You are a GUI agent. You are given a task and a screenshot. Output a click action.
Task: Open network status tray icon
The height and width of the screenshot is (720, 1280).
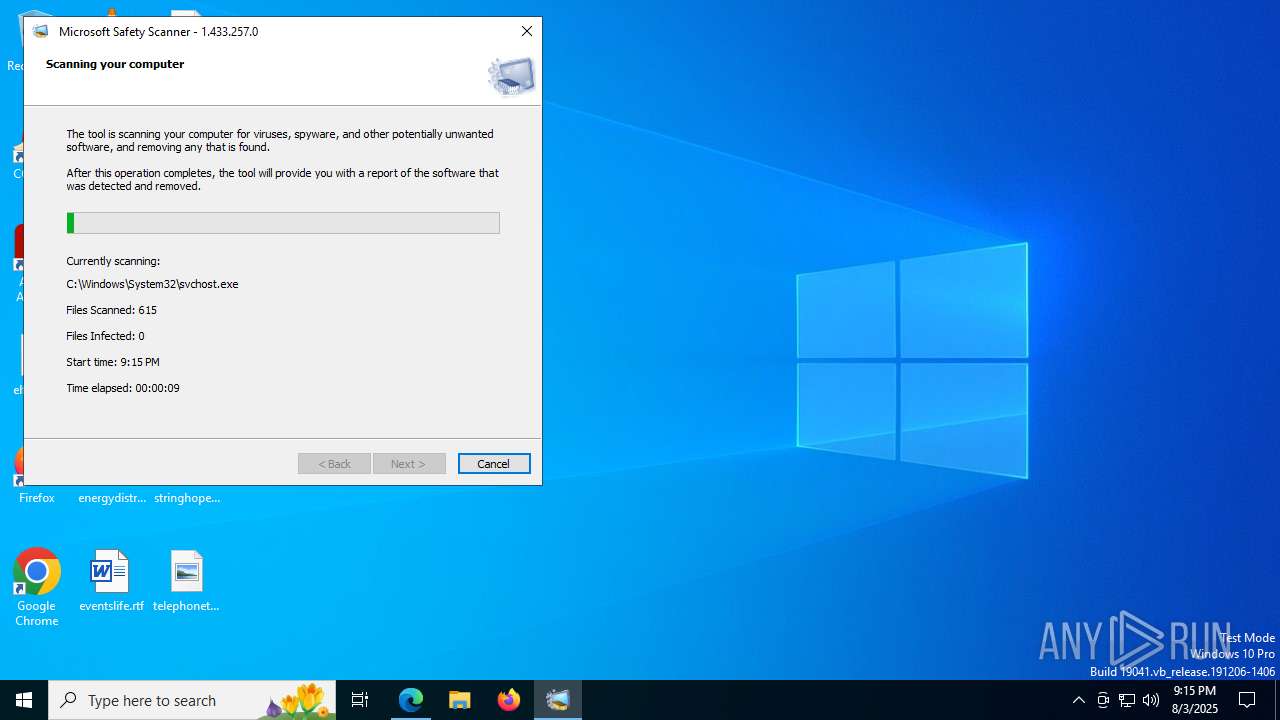point(1127,700)
